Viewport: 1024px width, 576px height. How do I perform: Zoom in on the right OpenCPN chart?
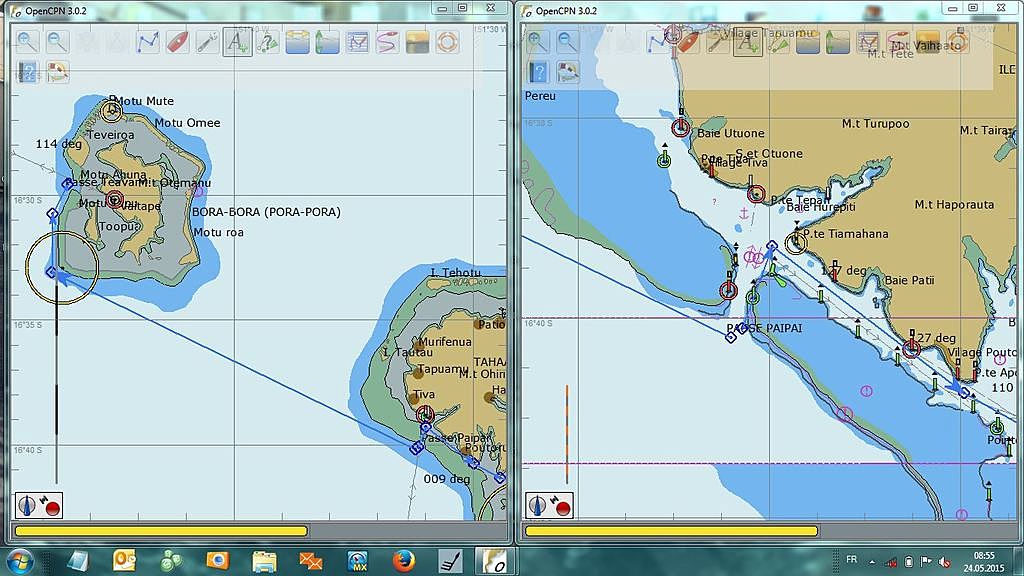coord(537,42)
